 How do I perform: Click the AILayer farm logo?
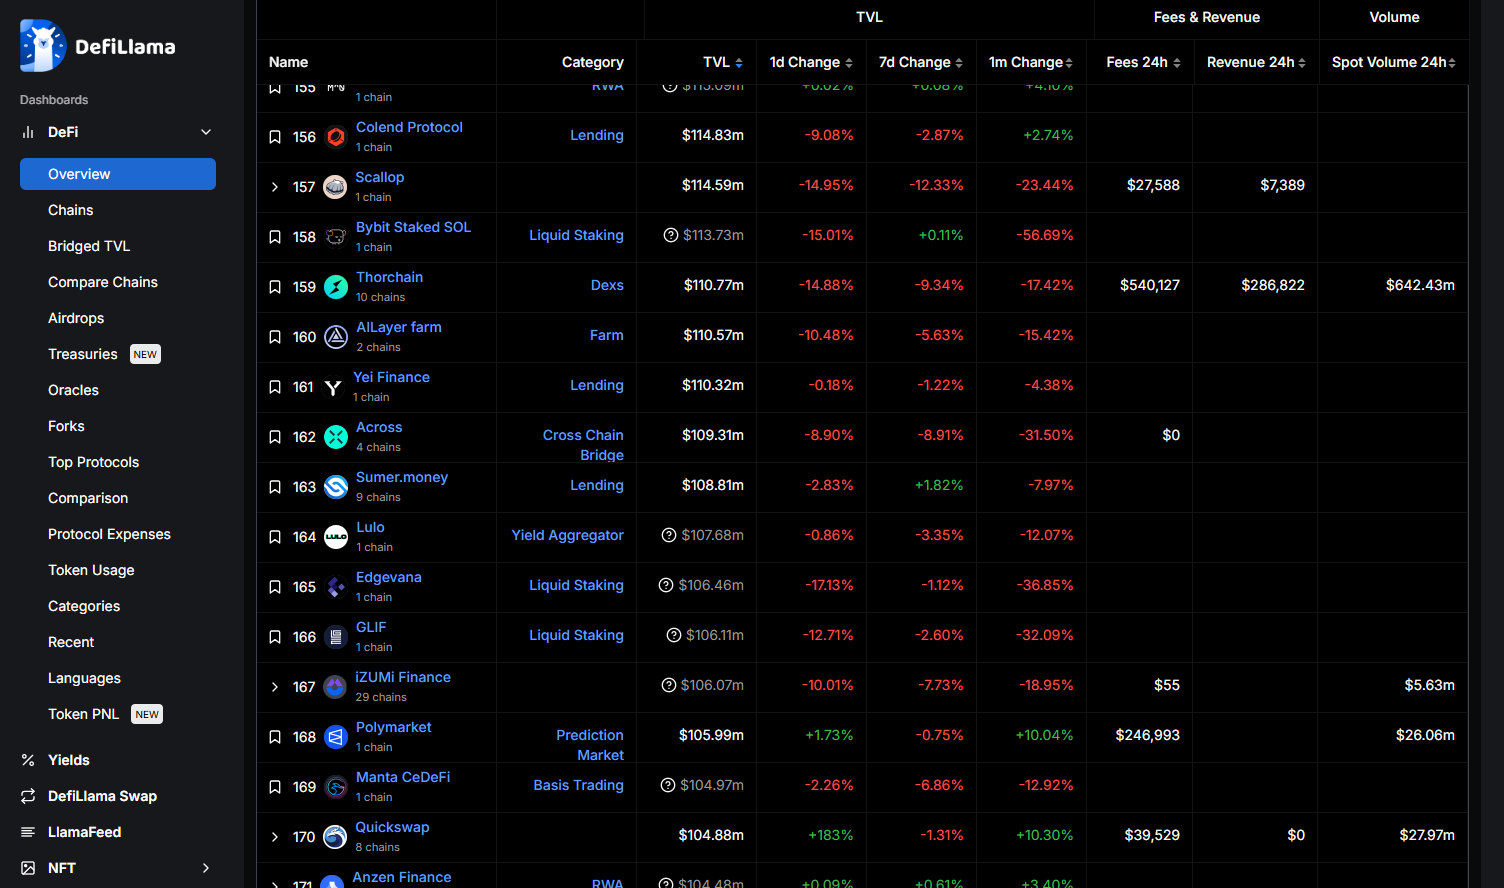click(x=336, y=337)
